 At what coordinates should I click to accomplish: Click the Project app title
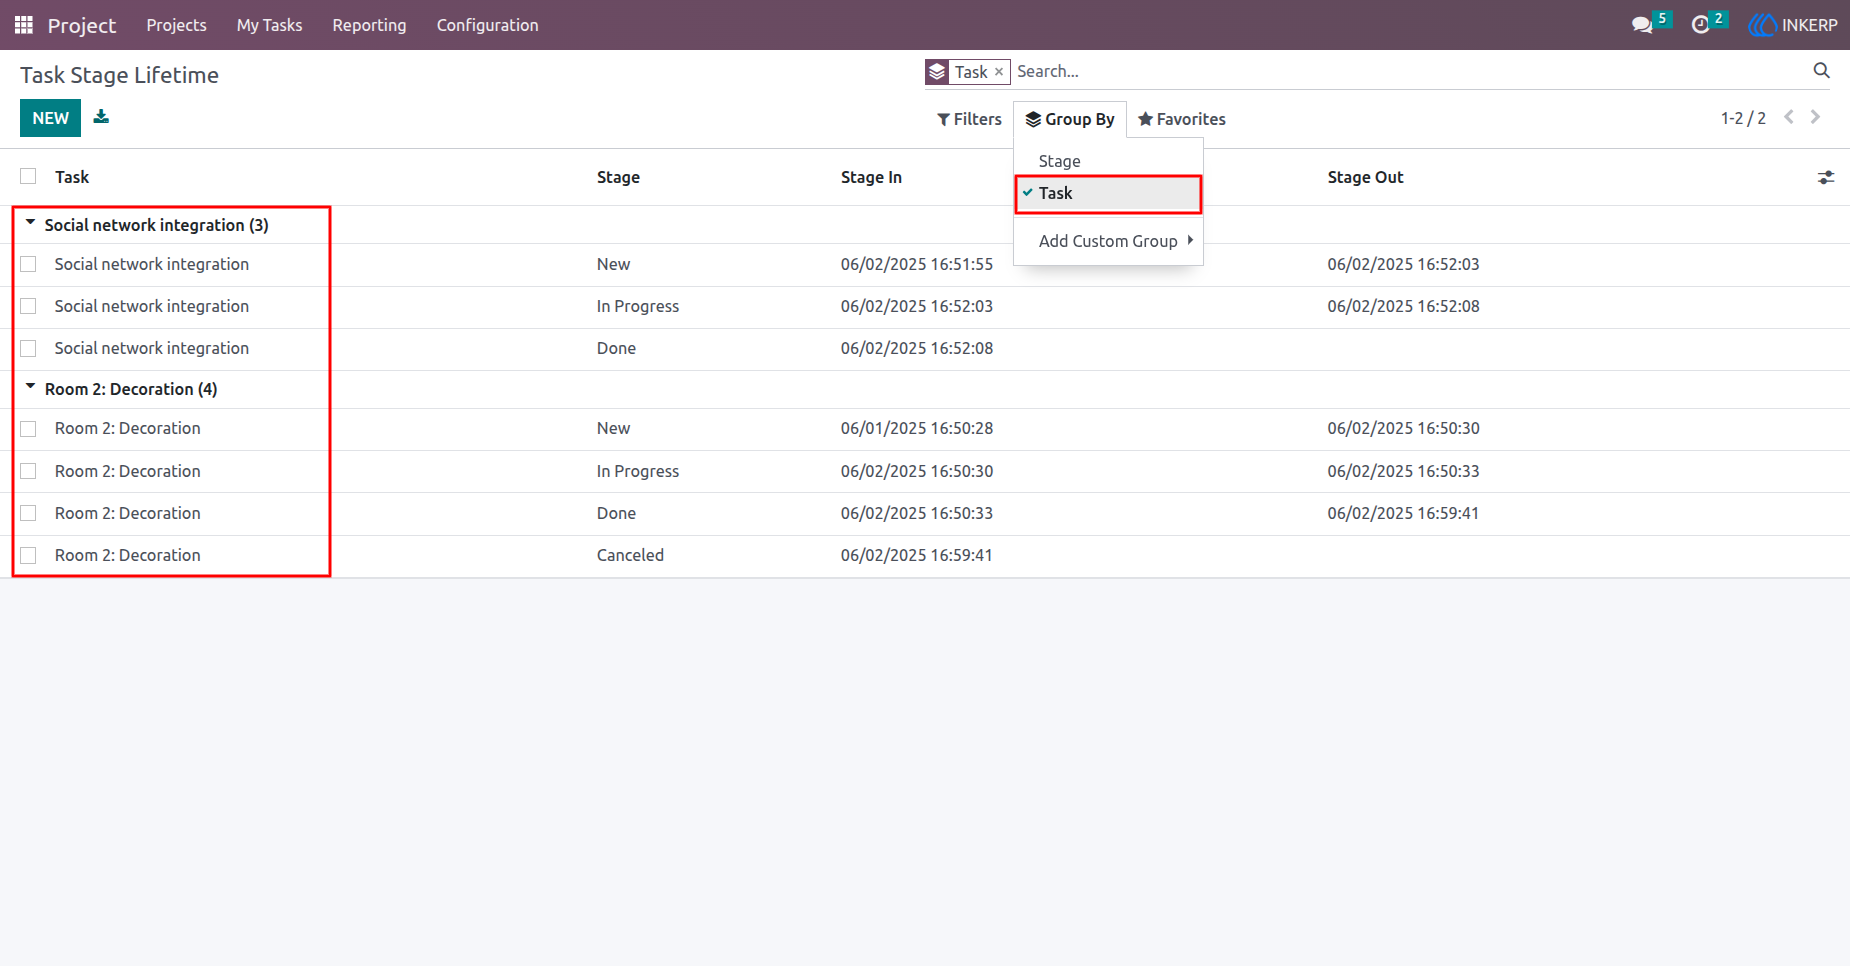pyautogui.click(x=82, y=25)
